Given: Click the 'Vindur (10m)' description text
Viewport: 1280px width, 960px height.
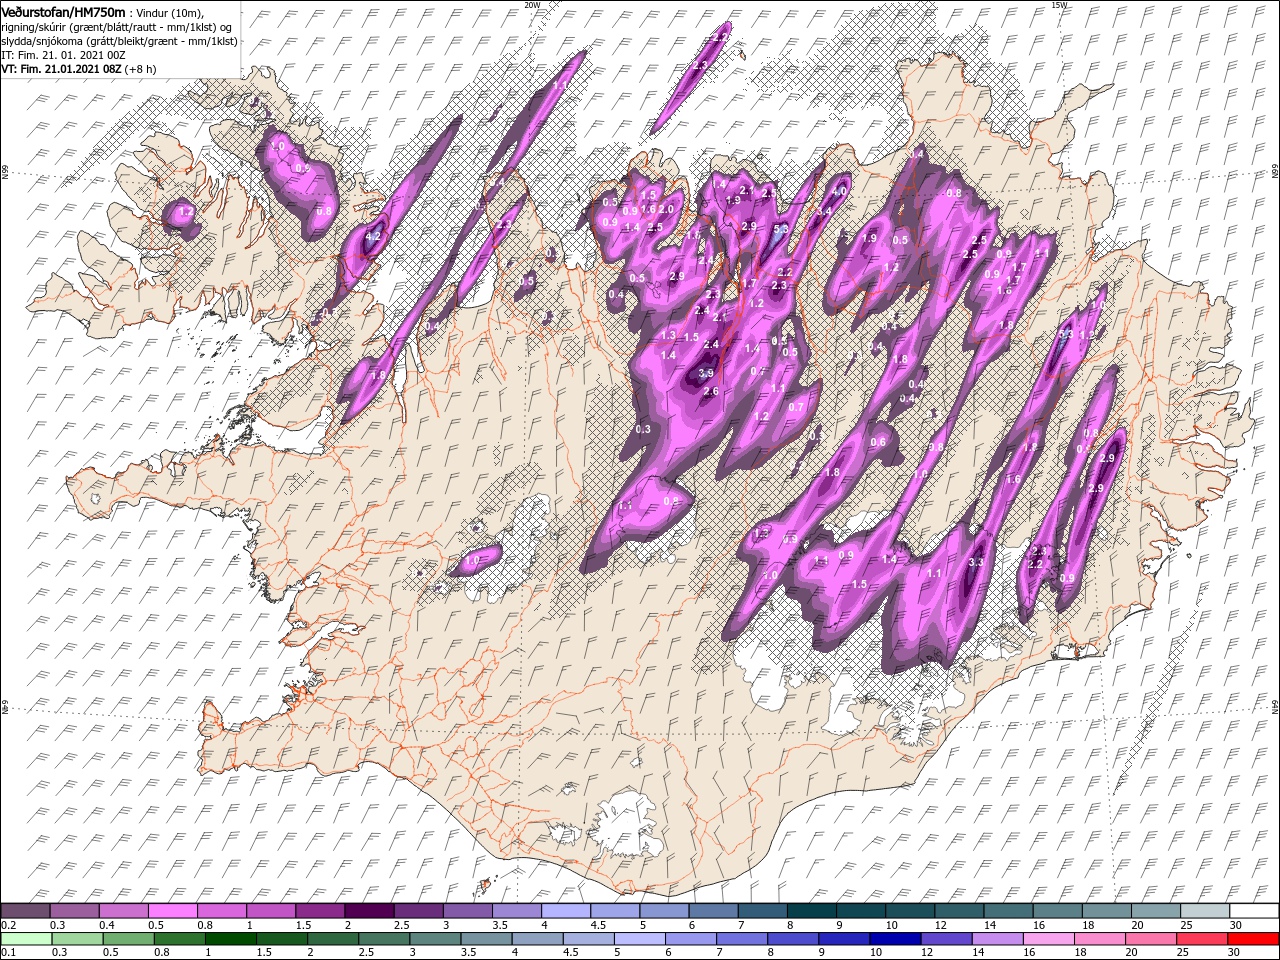Looking at the screenshot, I should pos(171,12).
